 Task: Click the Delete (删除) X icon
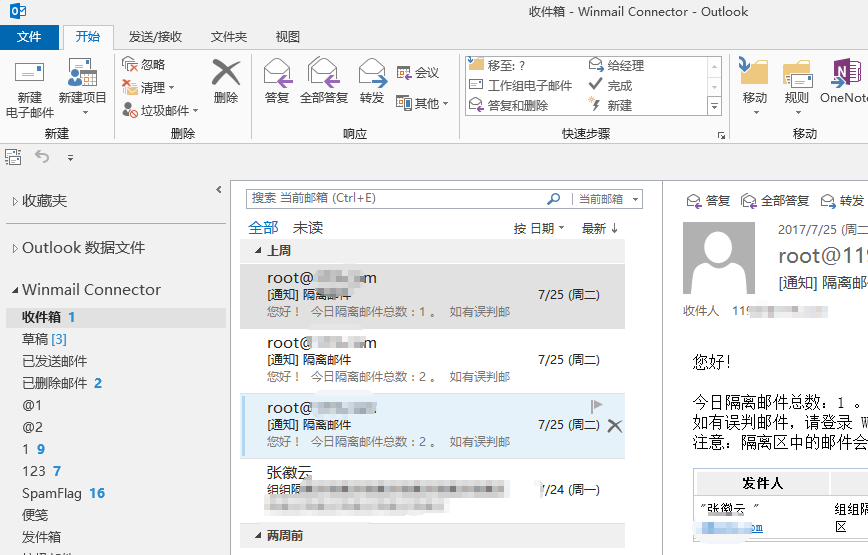click(x=226, y=74)
